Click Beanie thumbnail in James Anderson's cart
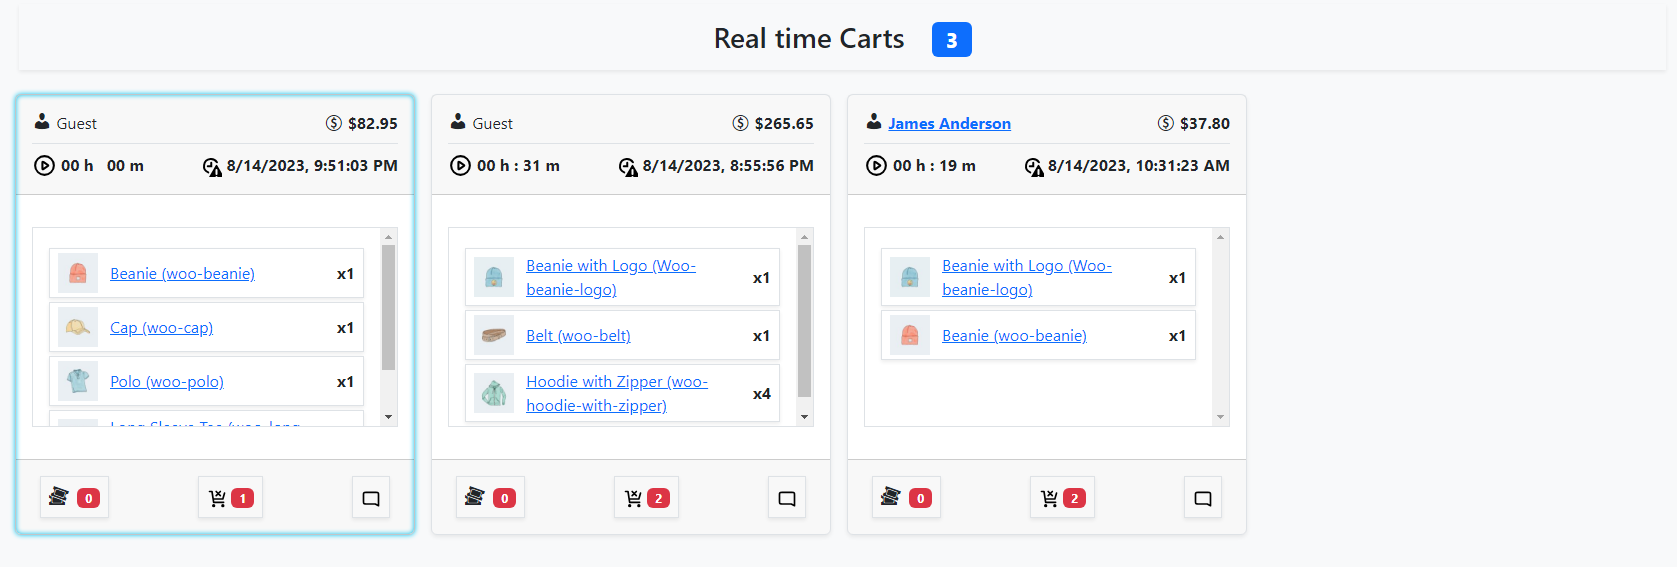 [x=910, y=335]
